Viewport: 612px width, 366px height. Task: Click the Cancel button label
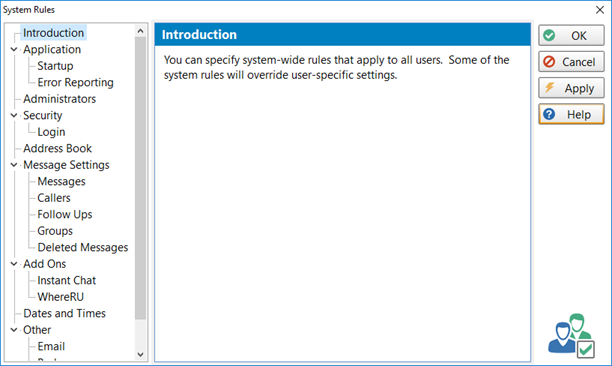click(x=578, y=62)
